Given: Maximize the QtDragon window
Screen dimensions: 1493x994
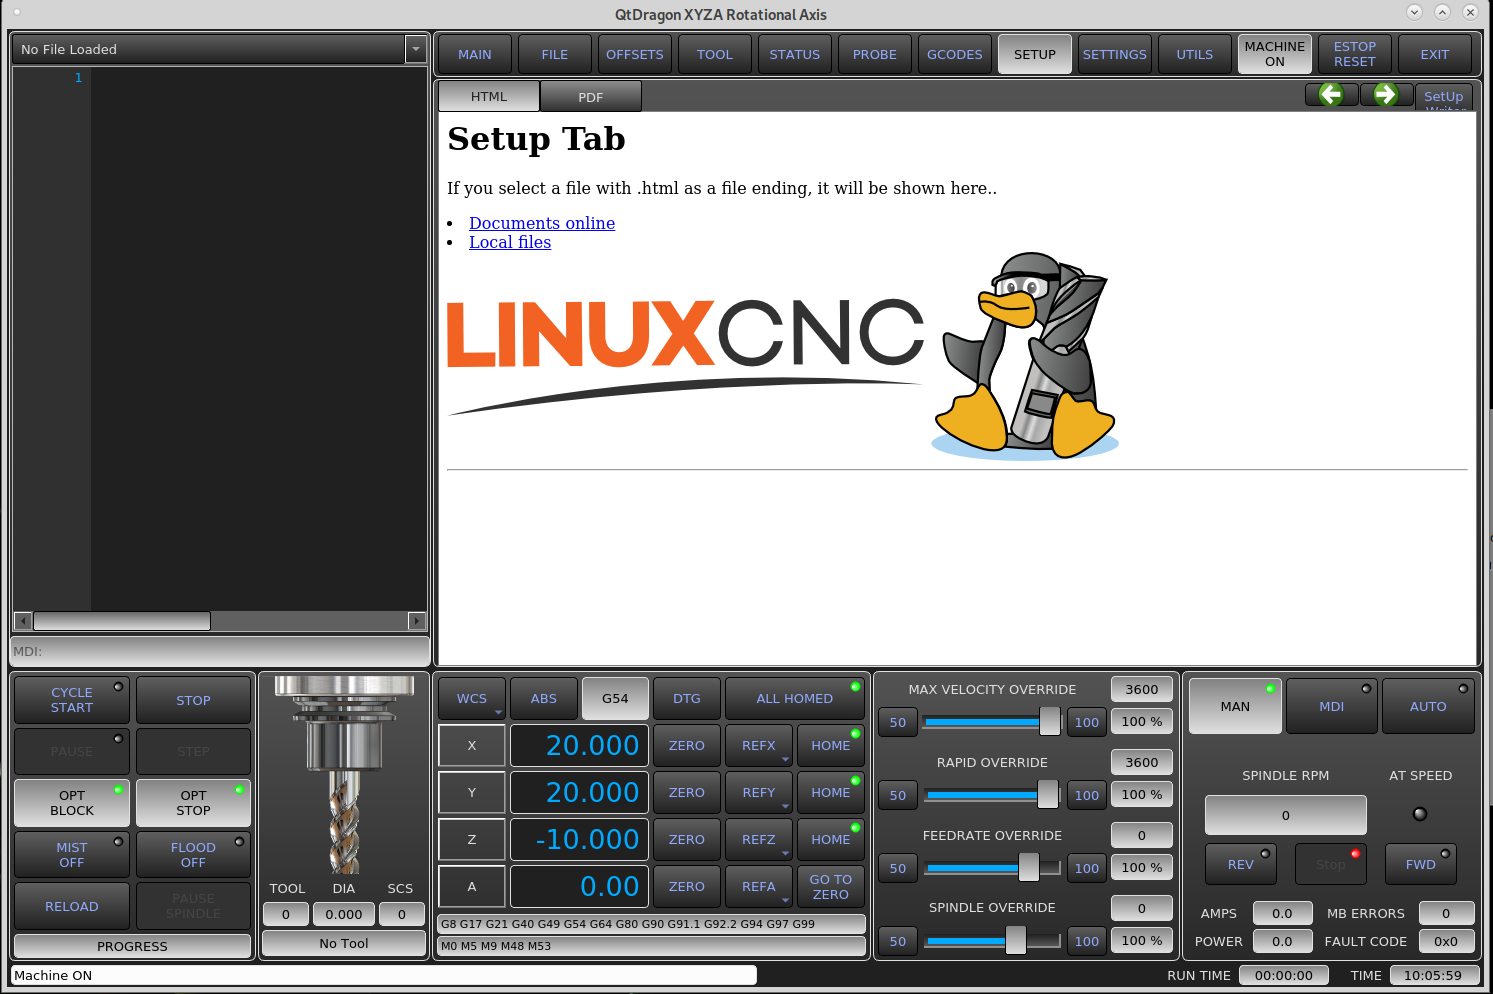Looking at the screenshot, I should (x=1442, y=12).
